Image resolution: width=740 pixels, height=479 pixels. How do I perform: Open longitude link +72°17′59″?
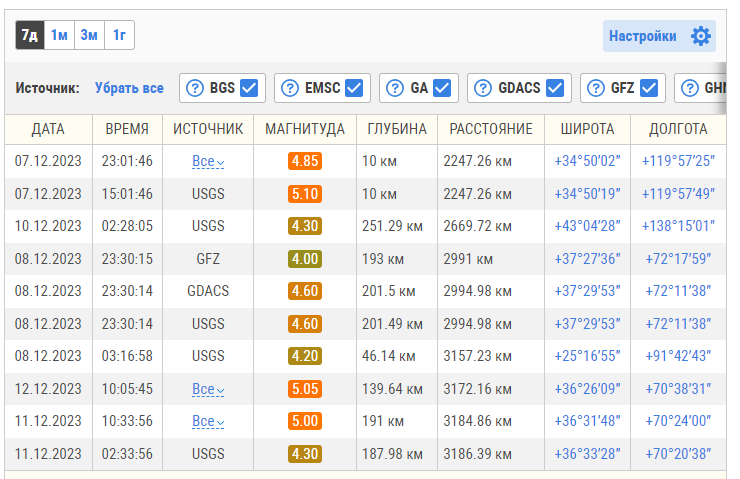point(678,259)
